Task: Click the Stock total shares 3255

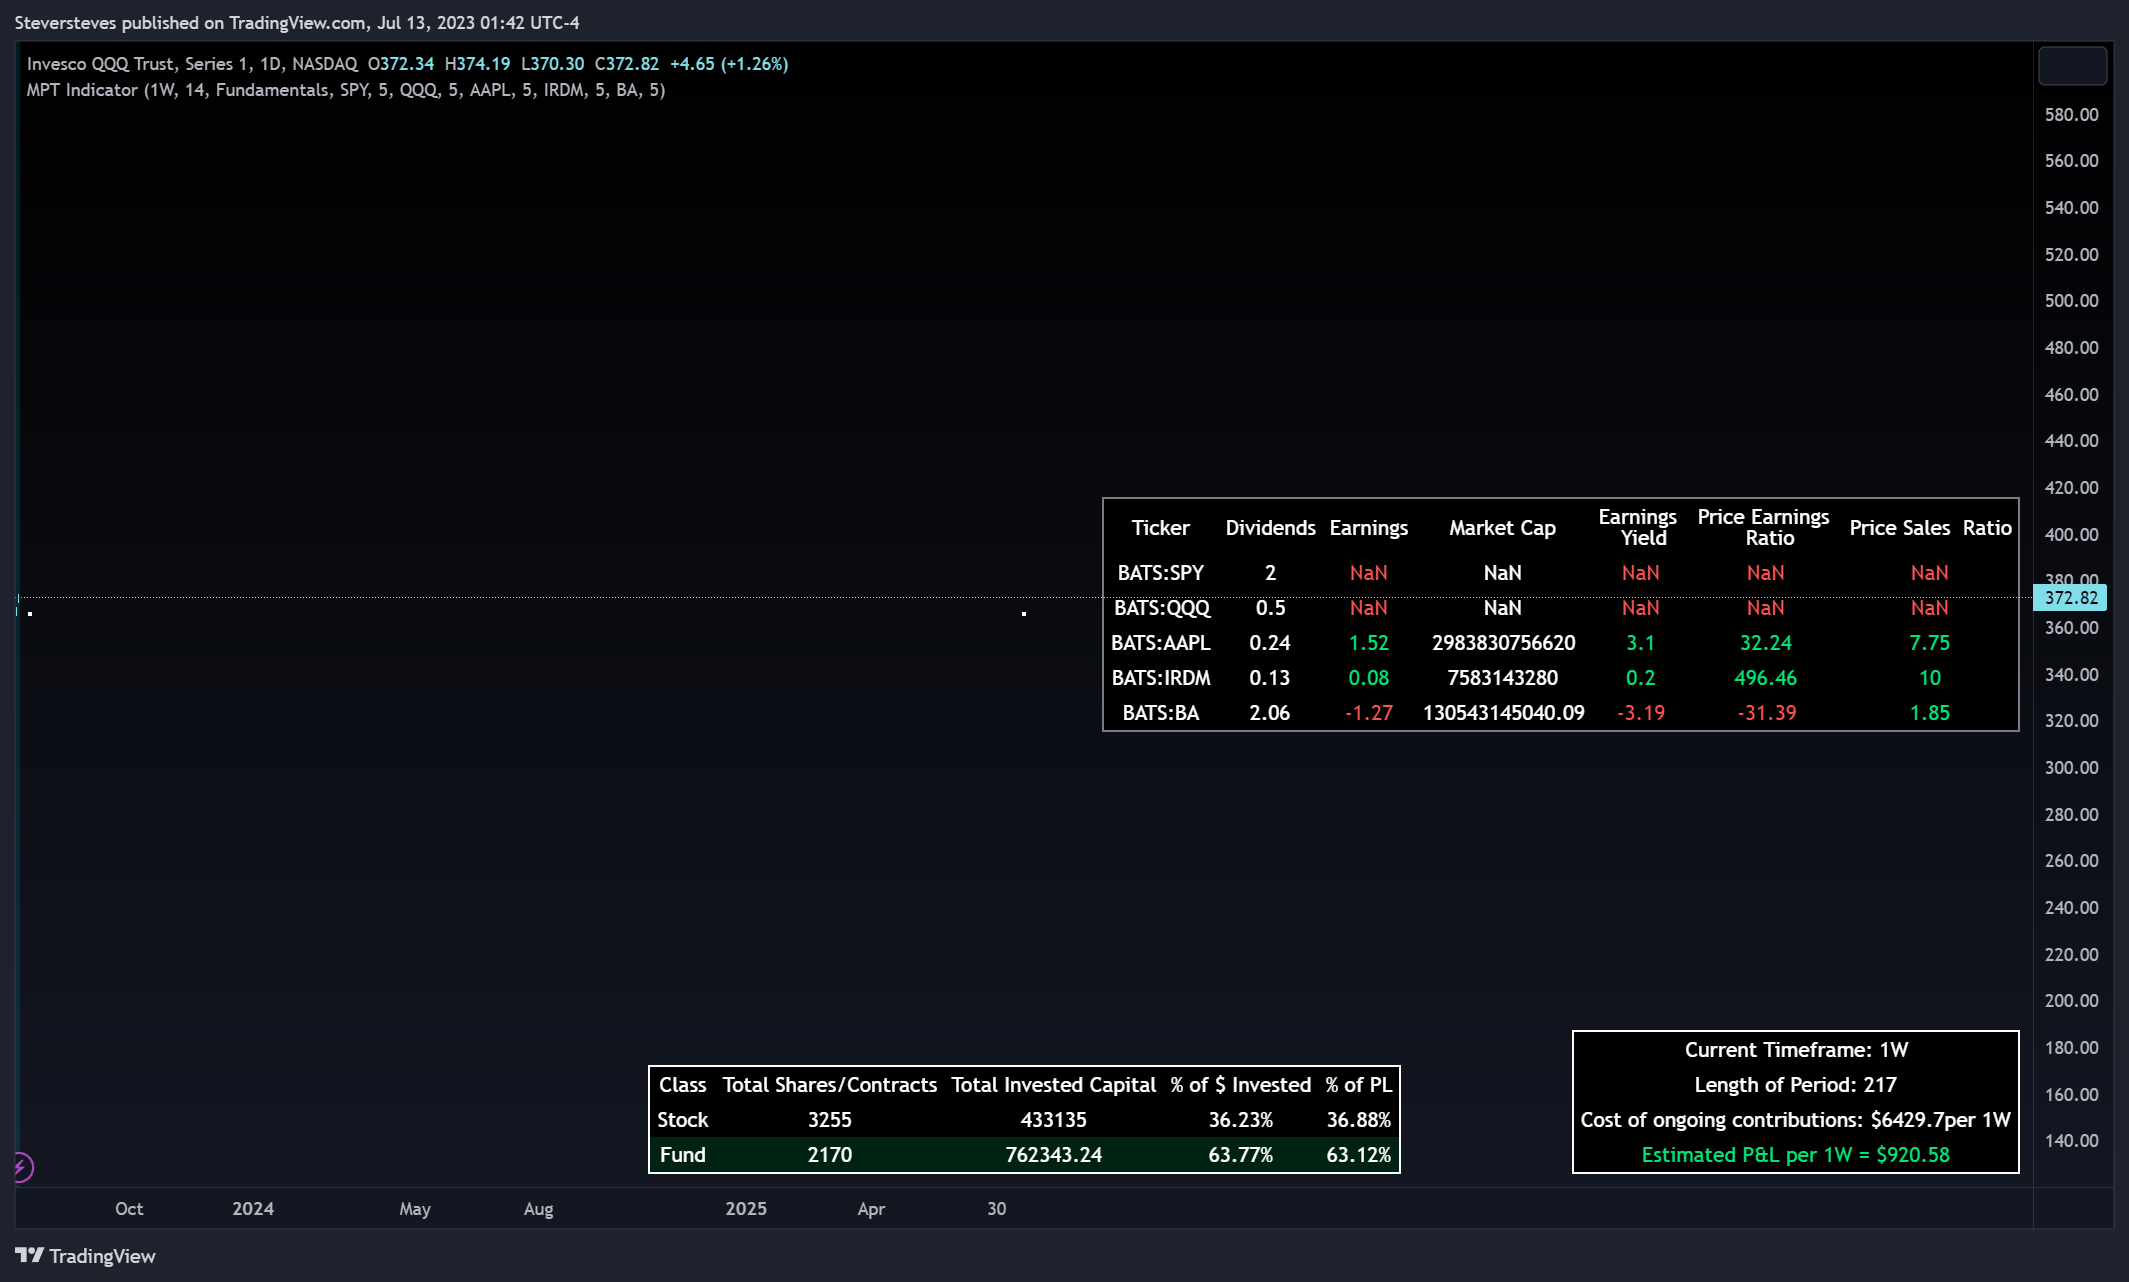Action: point(829,1120)
